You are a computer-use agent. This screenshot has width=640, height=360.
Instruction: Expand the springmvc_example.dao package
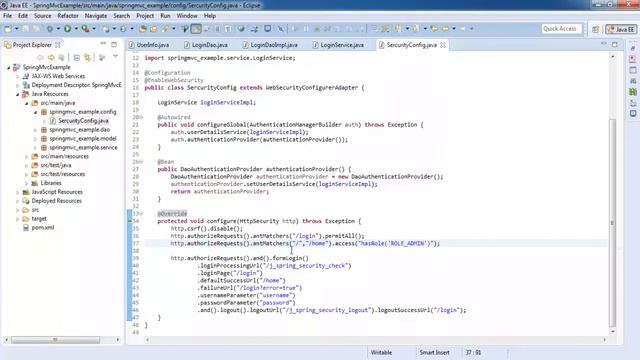(36, 130)
